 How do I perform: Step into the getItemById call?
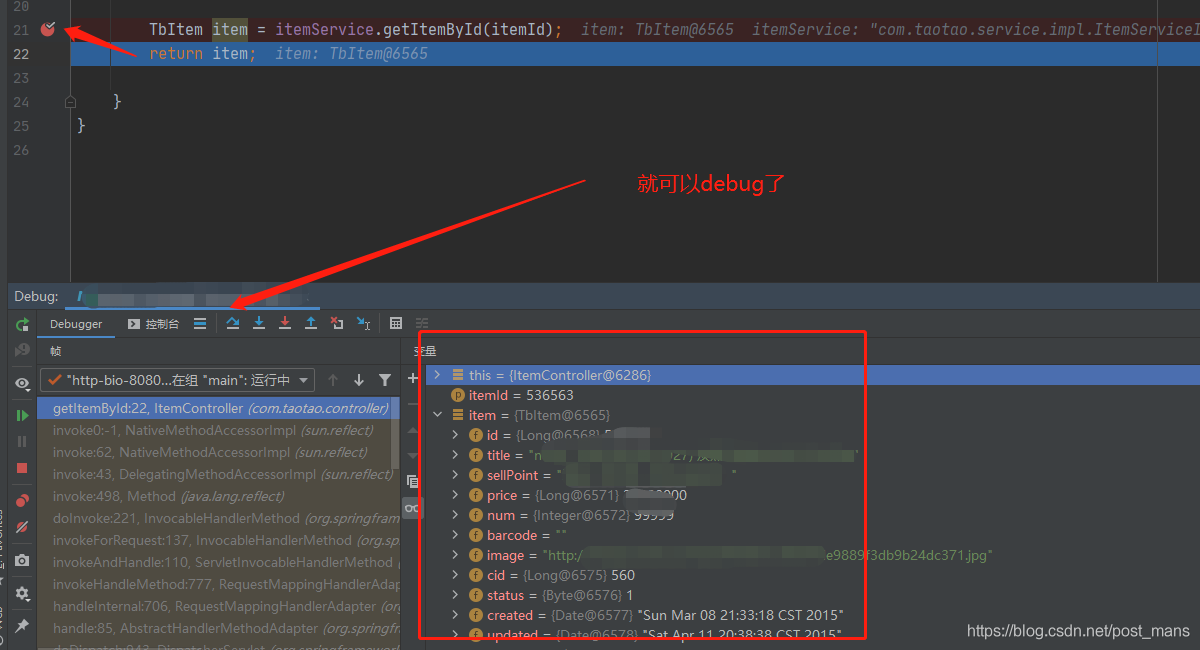point(259,322)
